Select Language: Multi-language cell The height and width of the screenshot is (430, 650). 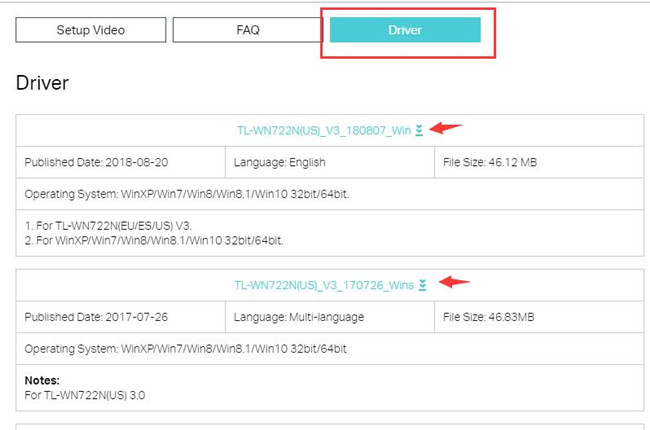point(330,317)
